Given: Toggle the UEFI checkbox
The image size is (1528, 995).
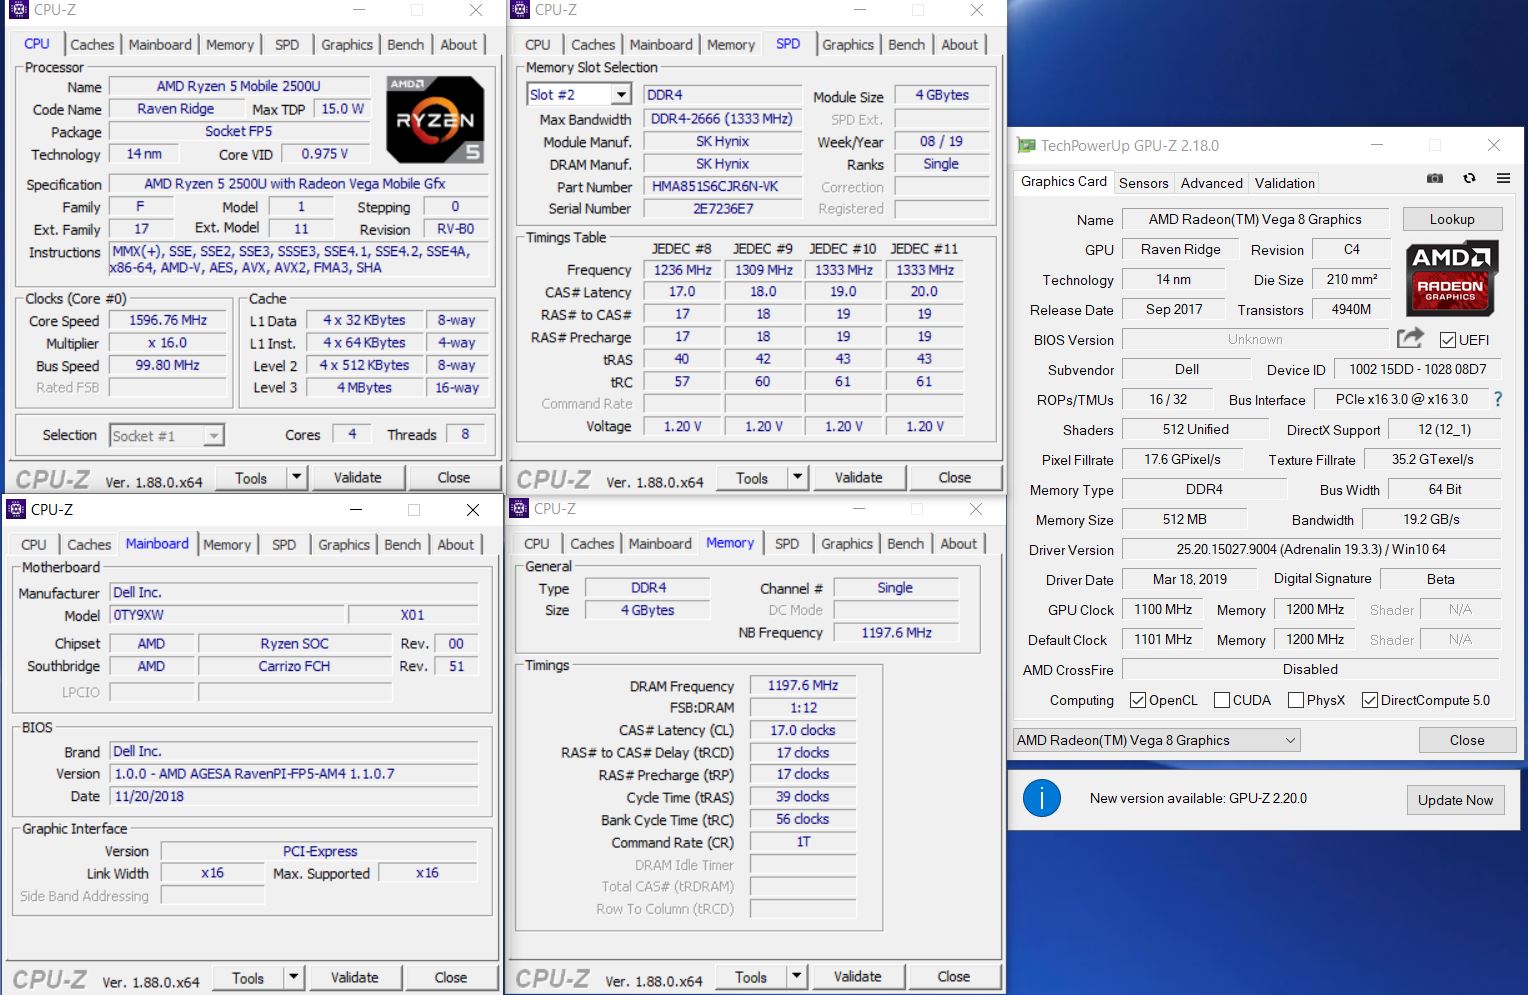Looking at the screenshot, I should [1447, 339].
